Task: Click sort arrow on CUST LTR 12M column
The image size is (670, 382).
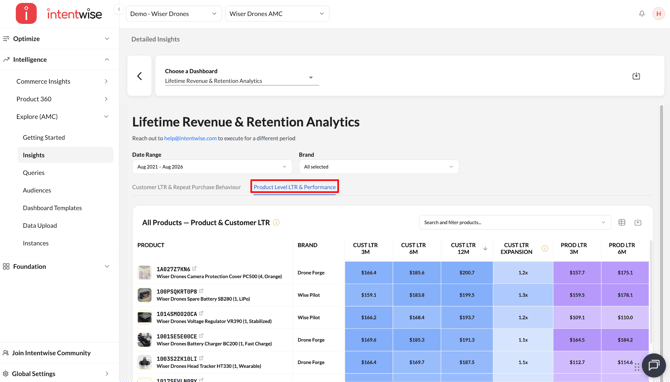Action: [485, 248]
